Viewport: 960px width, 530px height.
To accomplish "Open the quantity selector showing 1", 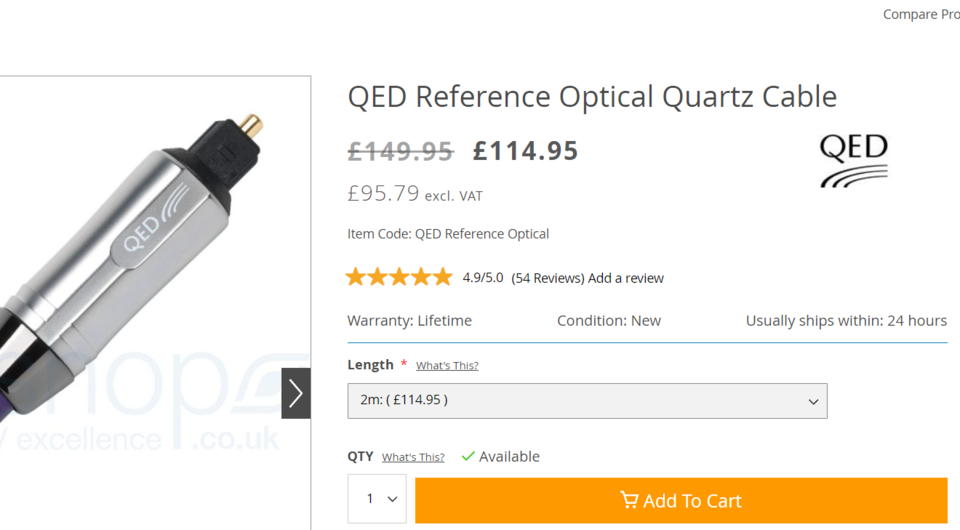I will 377,499.
